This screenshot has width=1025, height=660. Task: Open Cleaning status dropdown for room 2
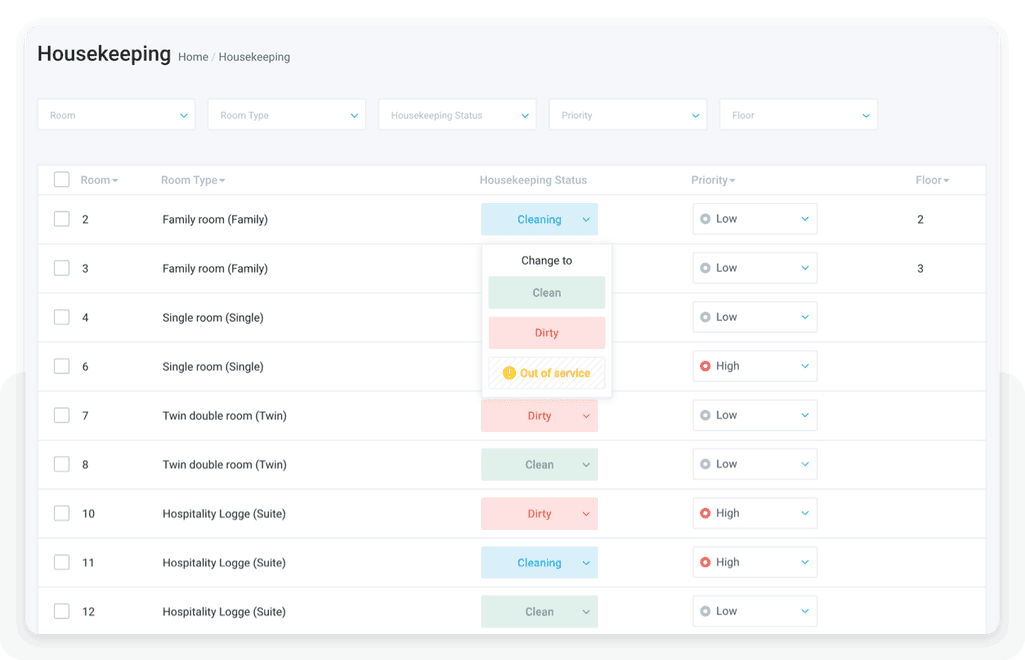[x=539, y=219]
